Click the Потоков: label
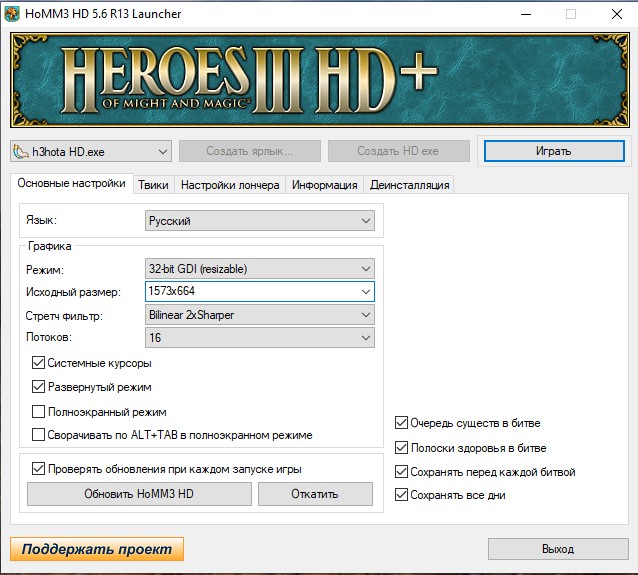 pos(49,337)
